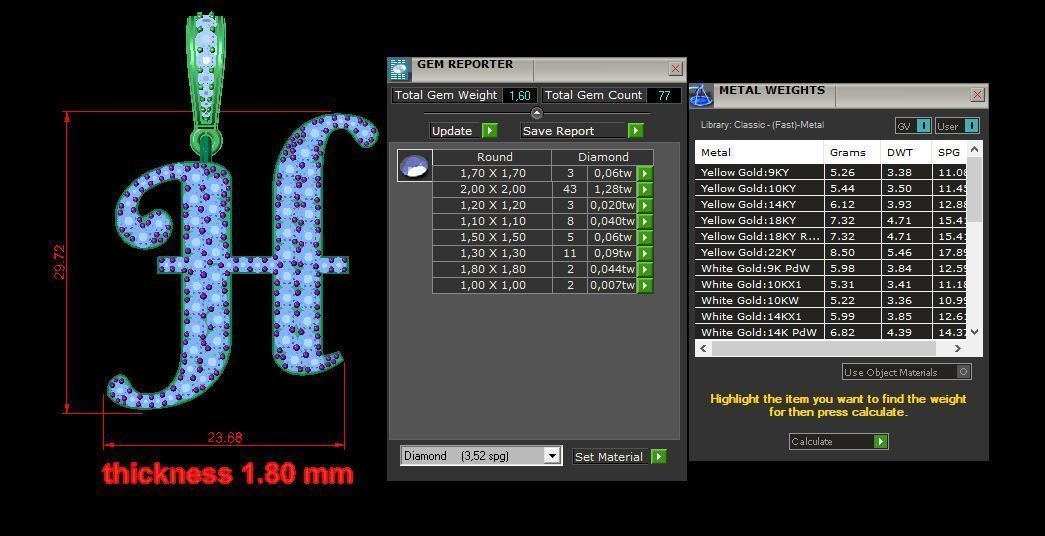Click the Total Gem Count value 77
Screen dimensions: 1045x536
tap(664, 95)
